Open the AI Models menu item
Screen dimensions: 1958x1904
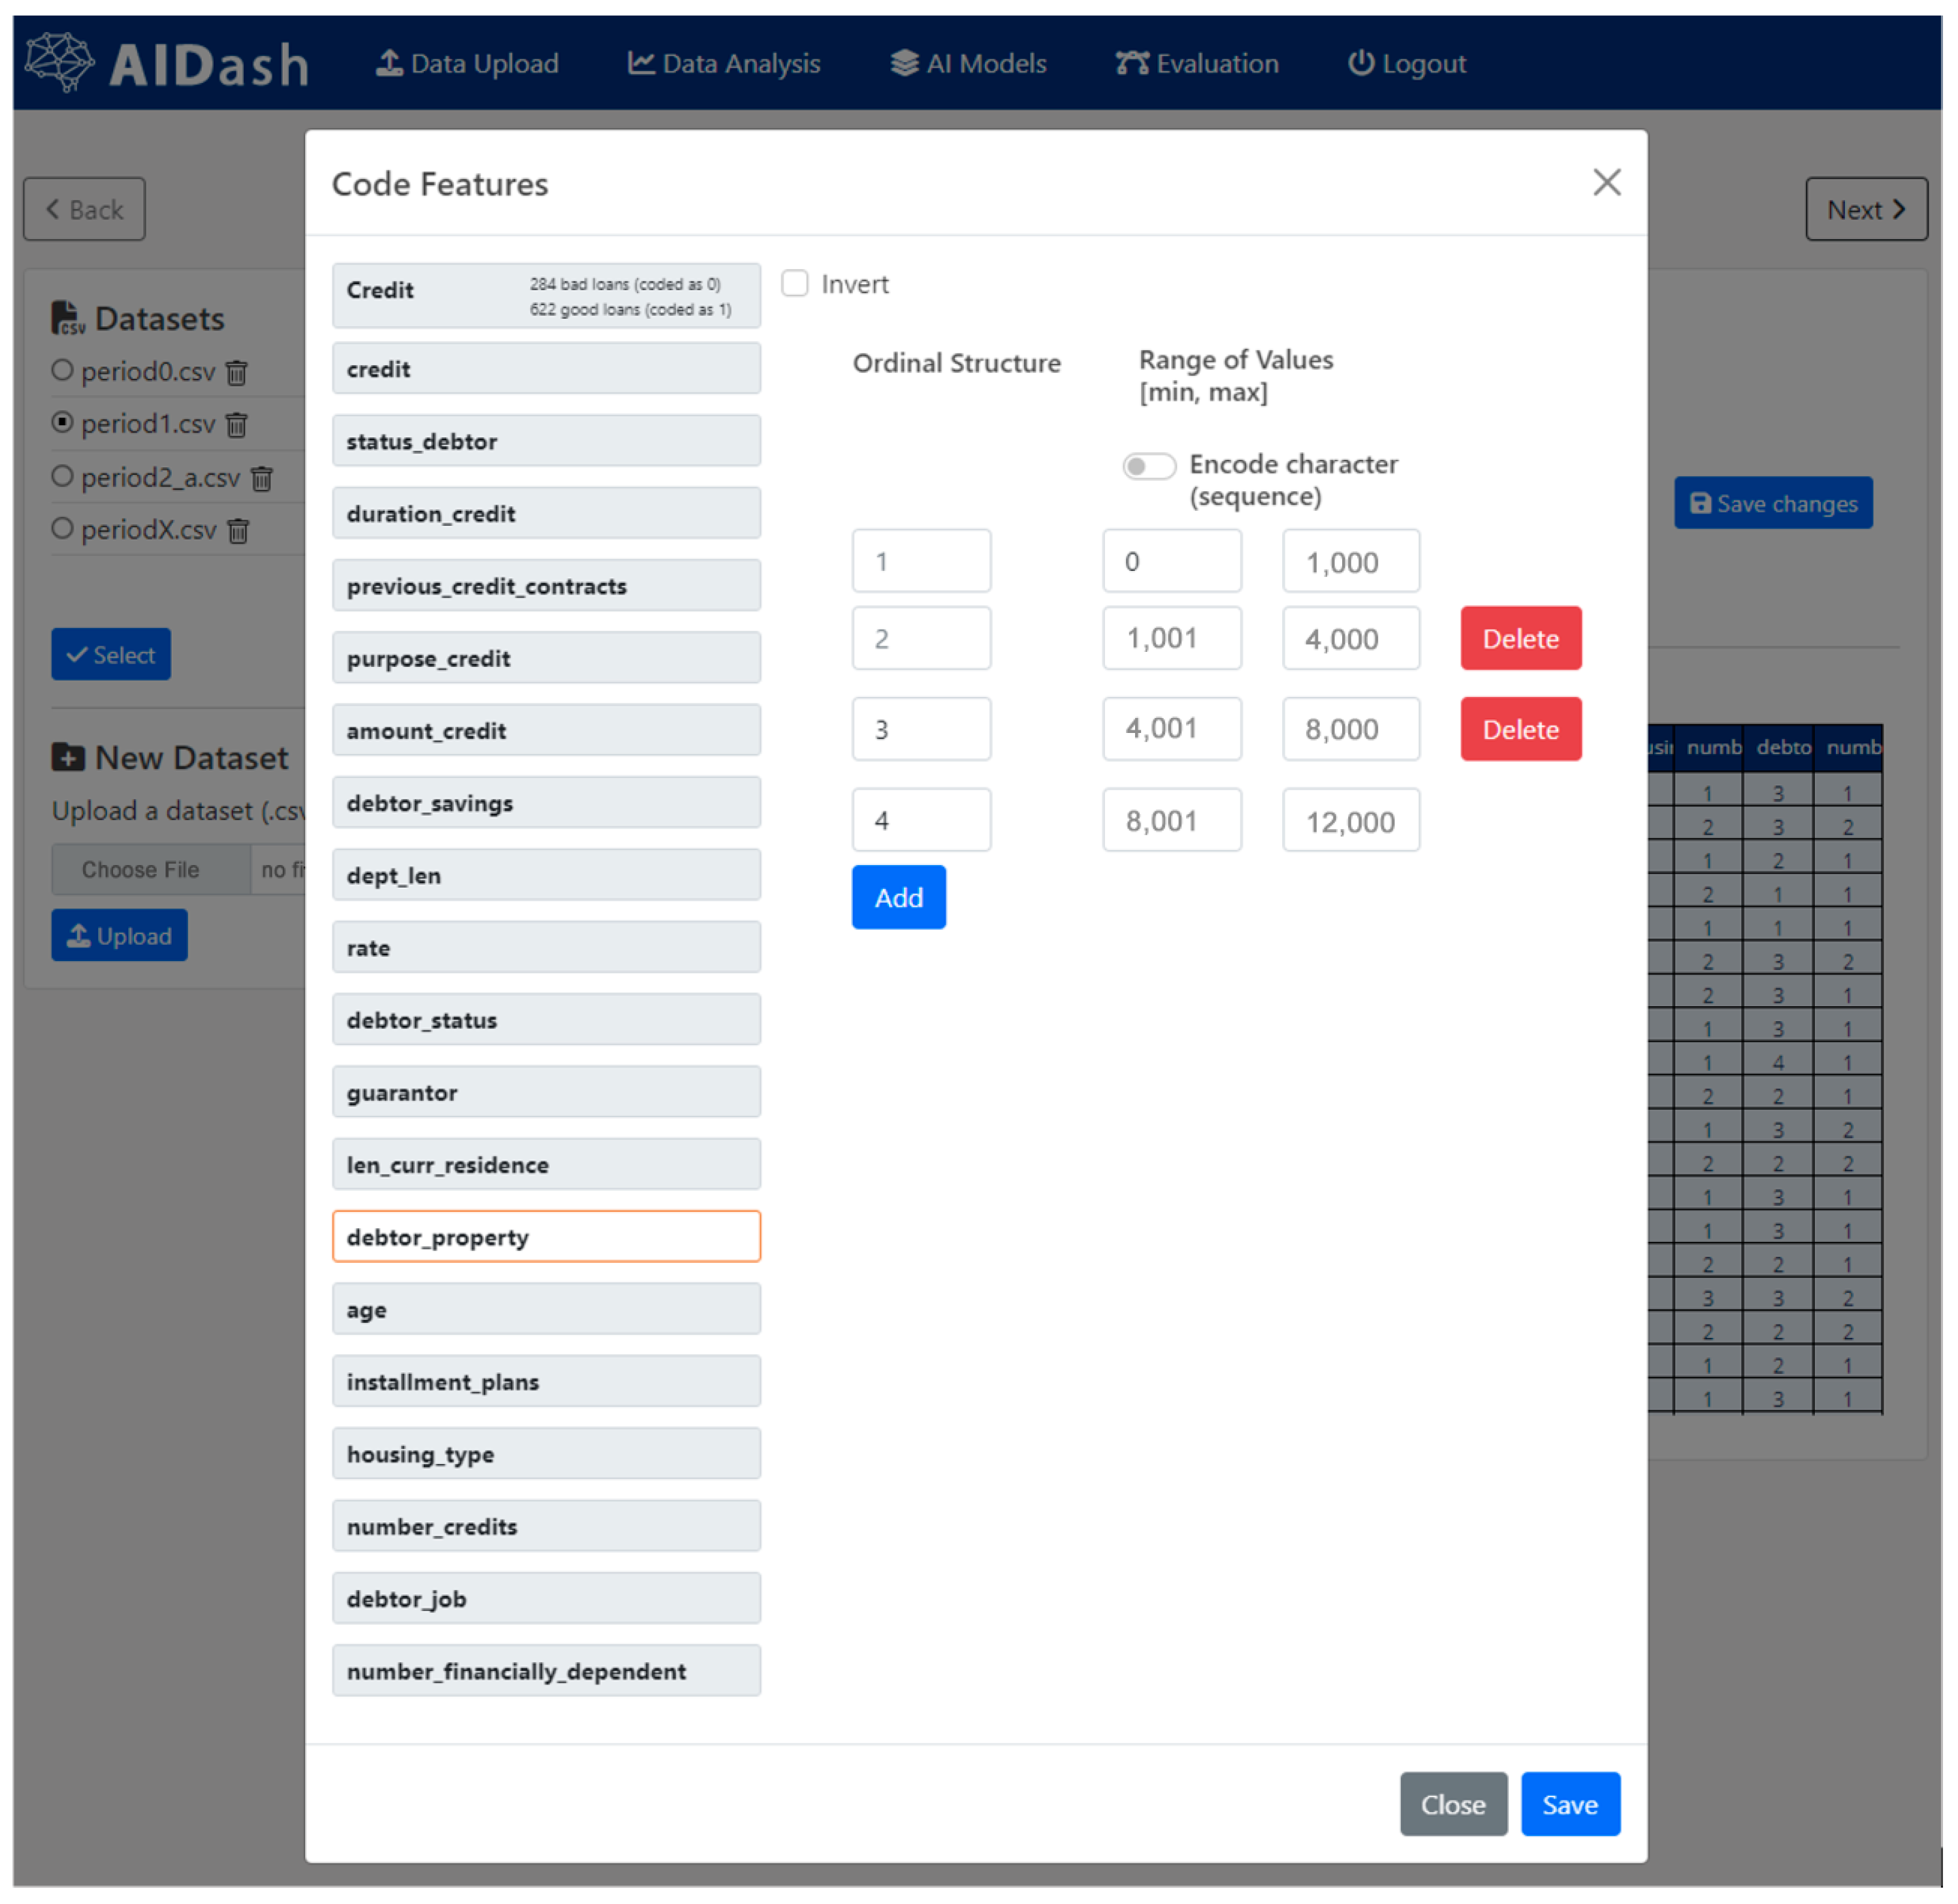tap(969, 64)
